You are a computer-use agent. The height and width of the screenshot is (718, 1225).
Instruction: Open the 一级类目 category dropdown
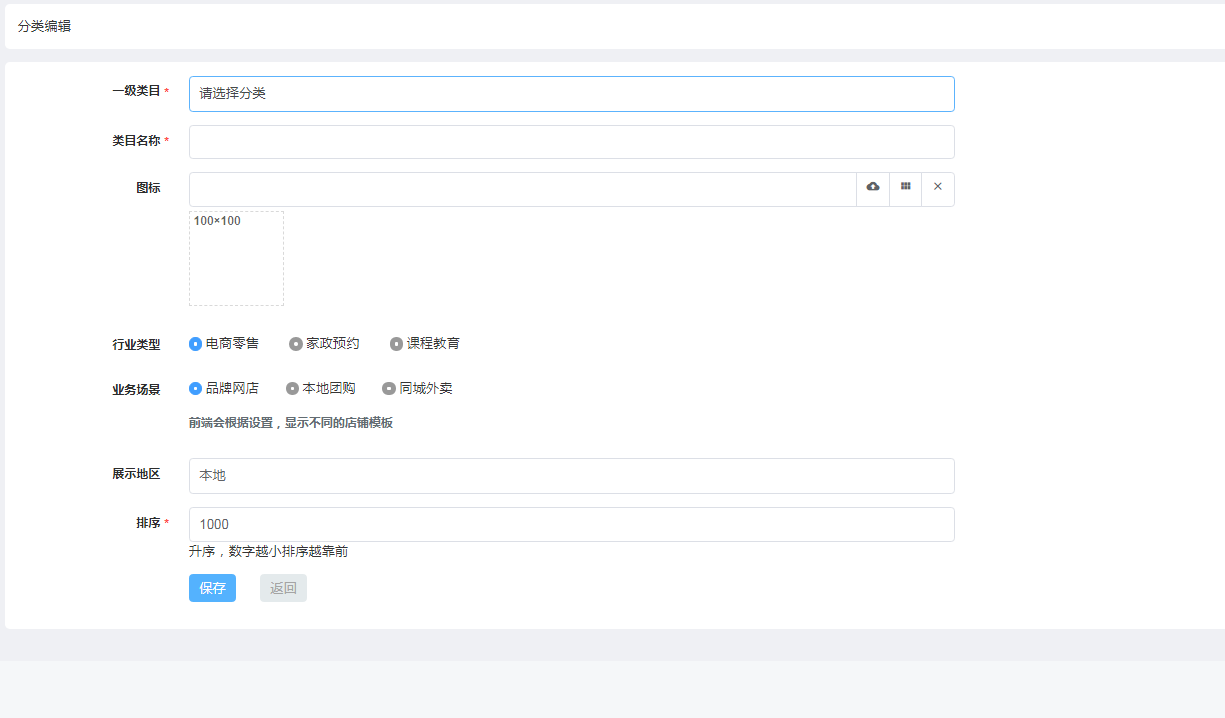click(572, 94)
